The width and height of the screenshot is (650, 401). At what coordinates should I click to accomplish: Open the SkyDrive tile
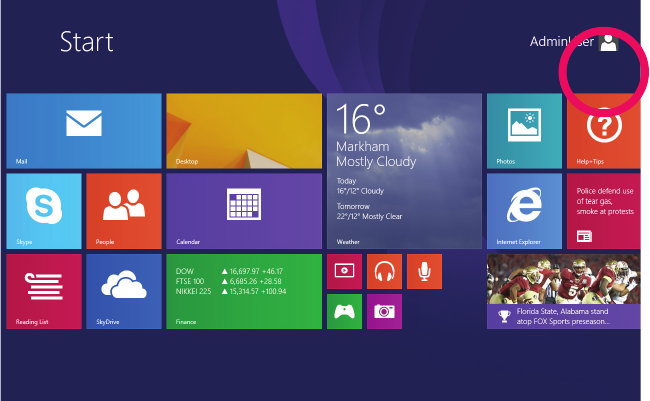[124, 292]
